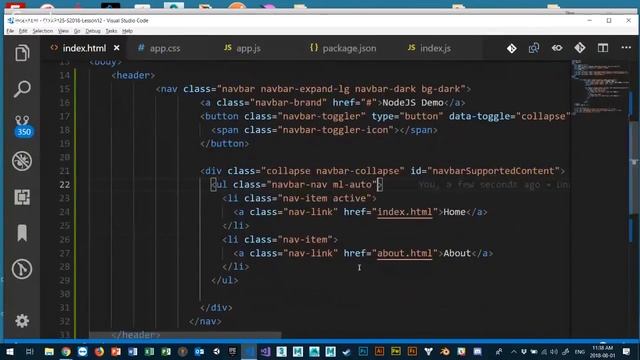Image resolution: width=640 pixels, height=360 pixels.
Task: Click "NodeJS Demo" text on line 16
Action: (x=413, y=102)
